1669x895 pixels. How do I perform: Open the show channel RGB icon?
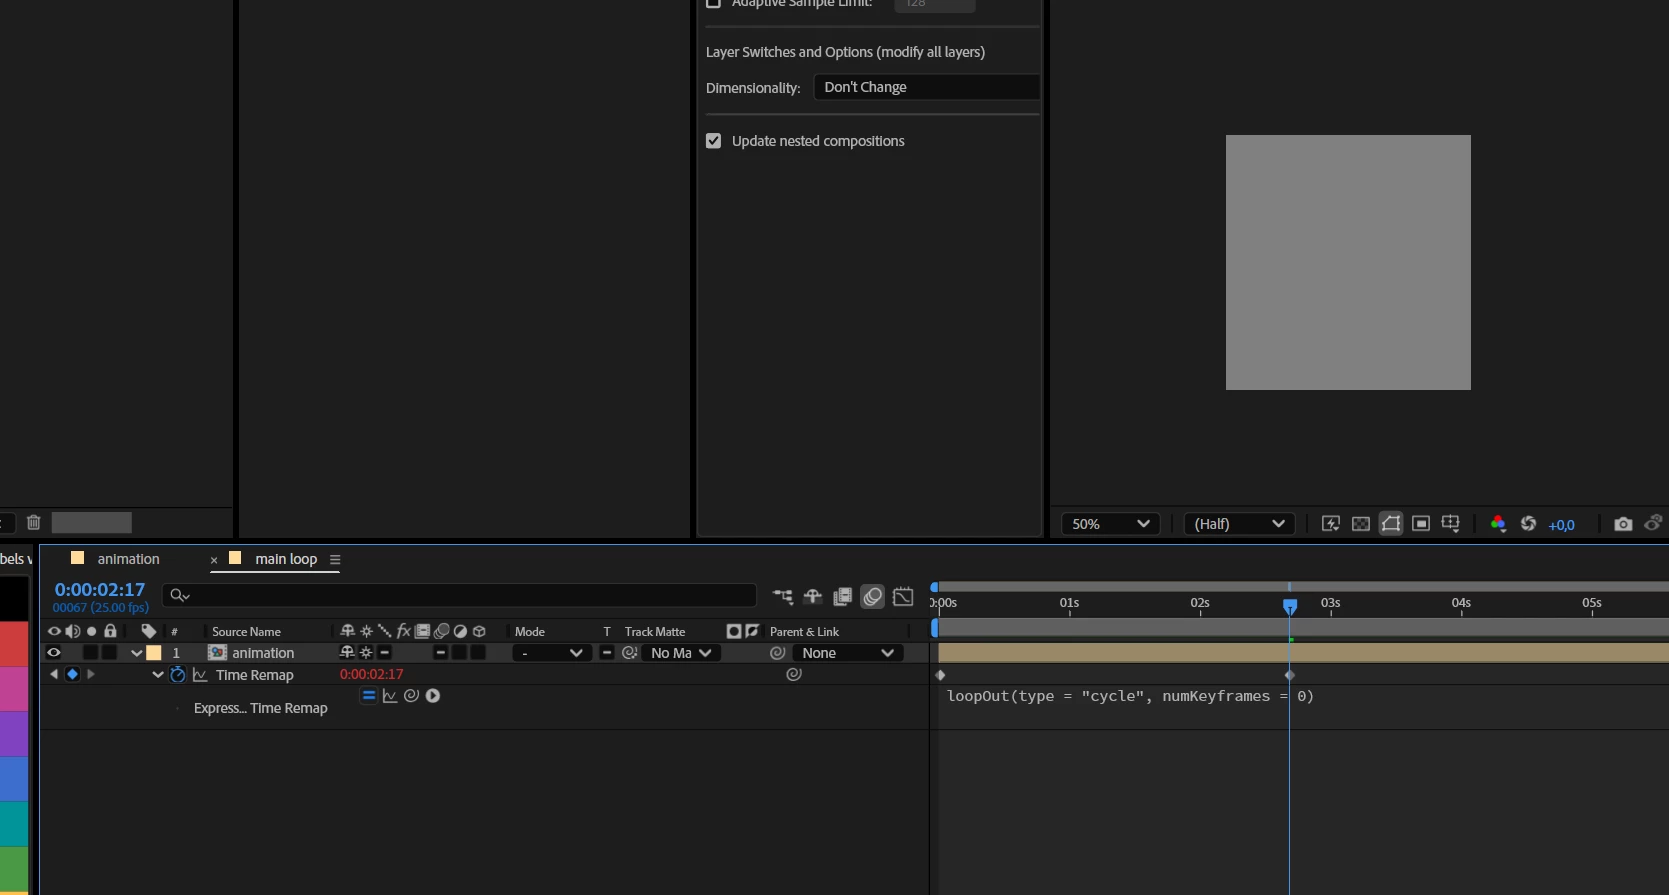(x=1498, y=524)
